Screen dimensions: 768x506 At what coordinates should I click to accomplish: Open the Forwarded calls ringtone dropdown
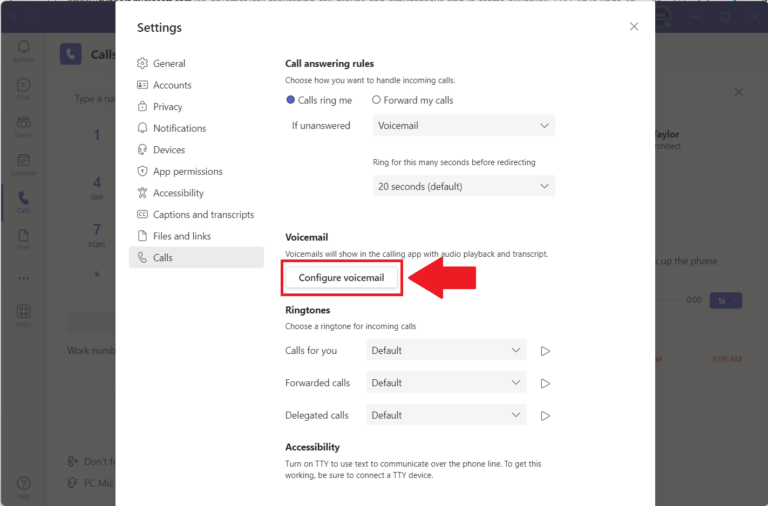(446, 383)
